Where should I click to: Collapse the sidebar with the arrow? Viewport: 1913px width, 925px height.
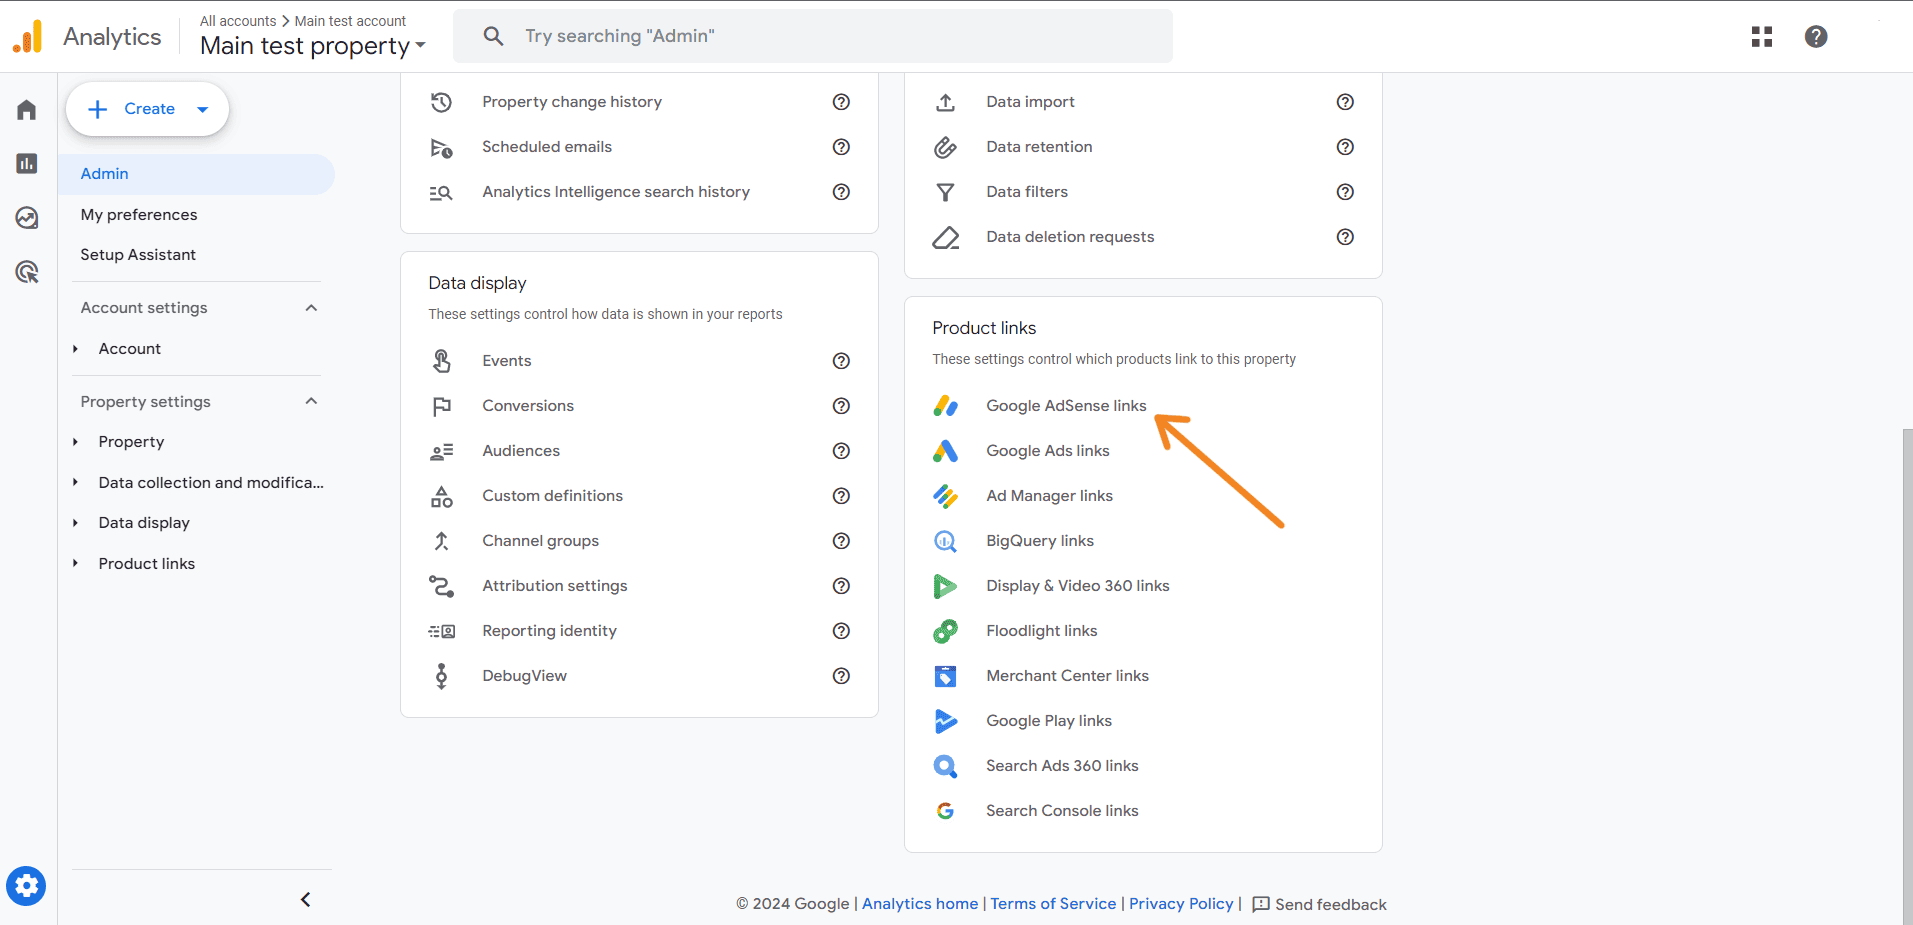306,900
